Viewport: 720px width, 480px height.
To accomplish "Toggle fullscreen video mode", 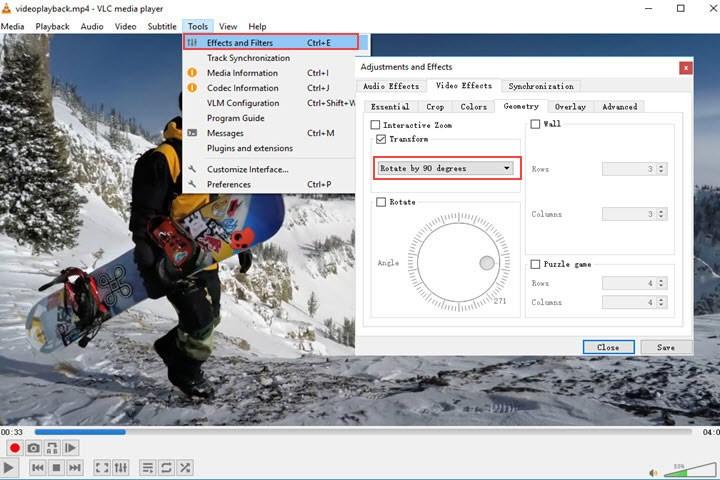I will point(101,468).
